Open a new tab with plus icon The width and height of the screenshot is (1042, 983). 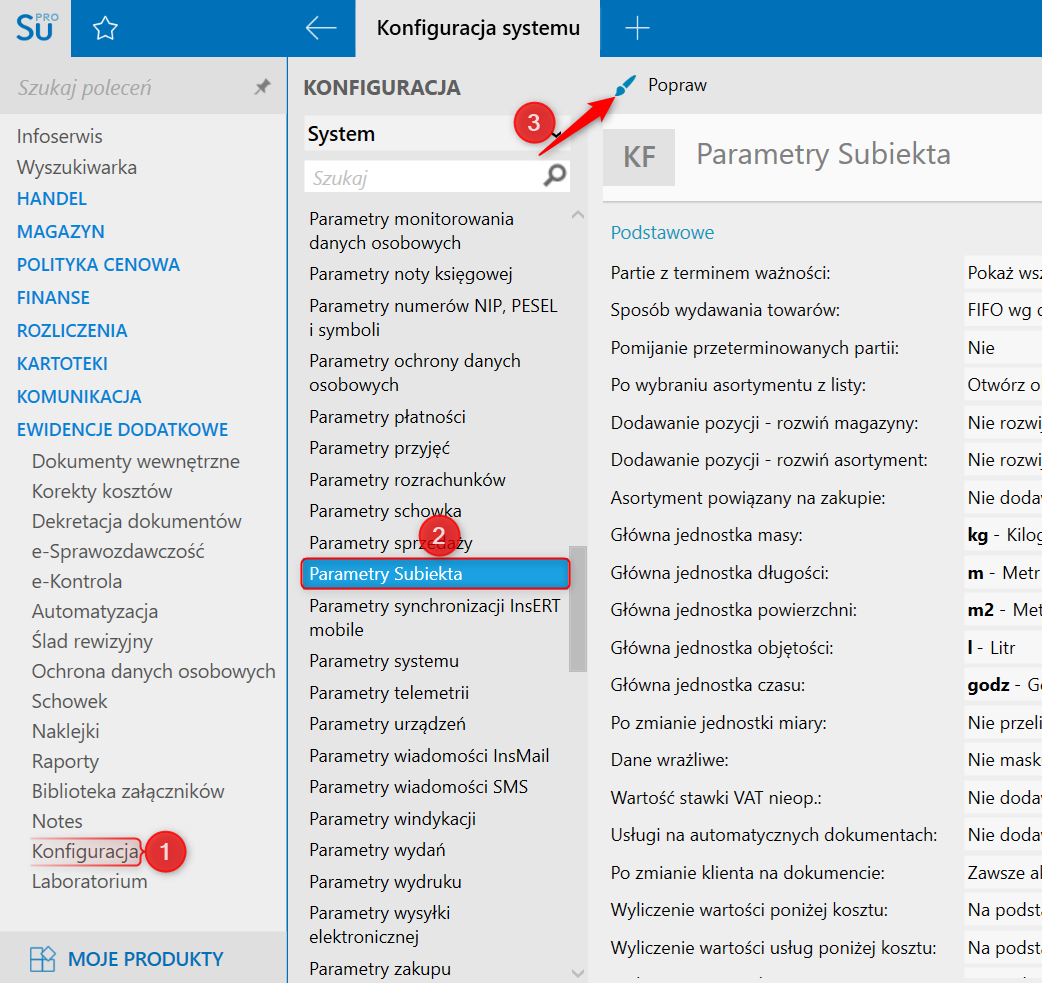637,29
